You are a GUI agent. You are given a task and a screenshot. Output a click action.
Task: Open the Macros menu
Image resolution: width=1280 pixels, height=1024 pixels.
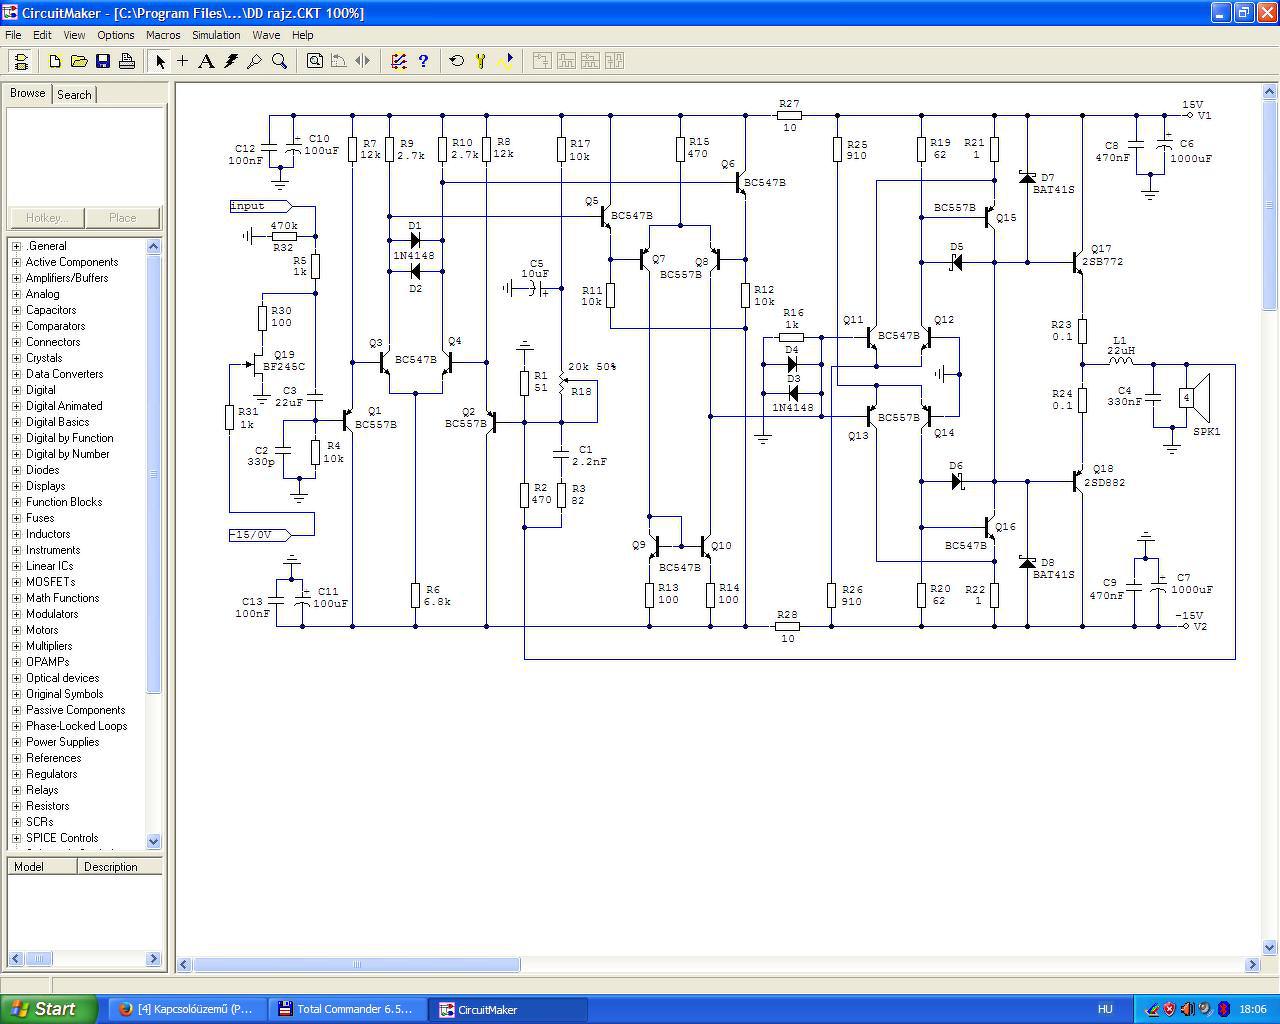pos(163,35)
